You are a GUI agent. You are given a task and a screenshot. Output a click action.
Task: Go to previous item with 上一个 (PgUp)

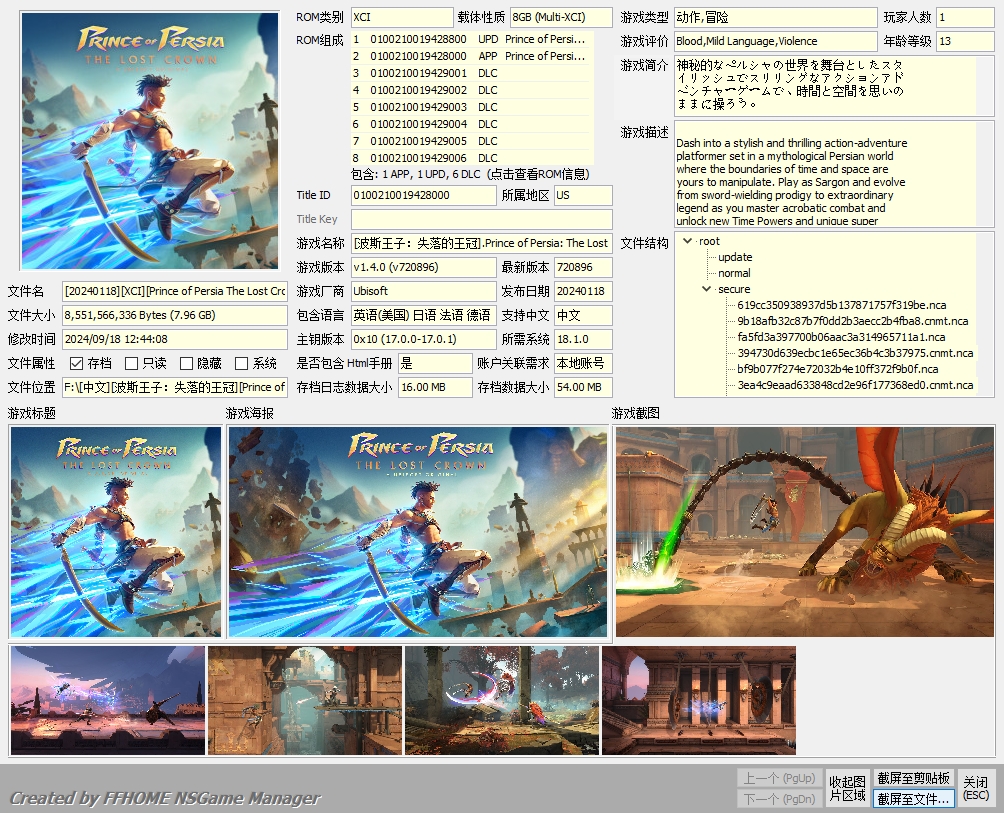pyautogui.click(x=779, y=778)
